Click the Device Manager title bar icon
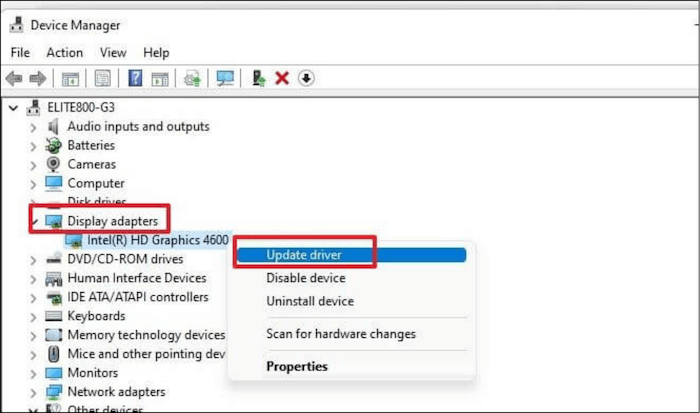Image resolution: width=700 pixels, height=413 pixels. (x=17, y=25)
